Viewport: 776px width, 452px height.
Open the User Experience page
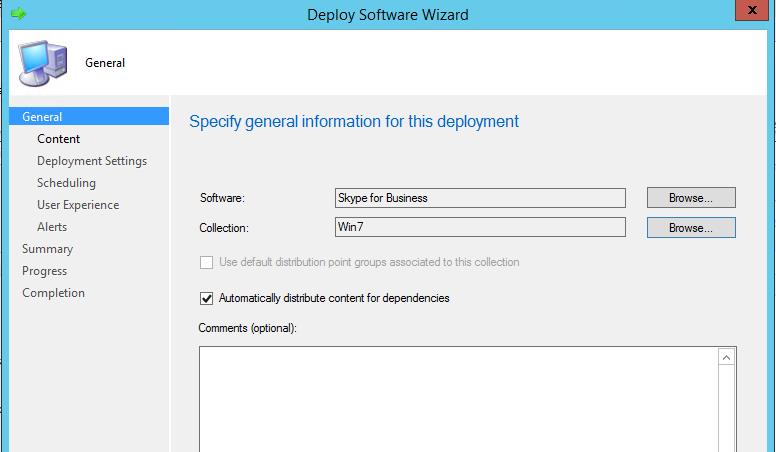point(77,205)
